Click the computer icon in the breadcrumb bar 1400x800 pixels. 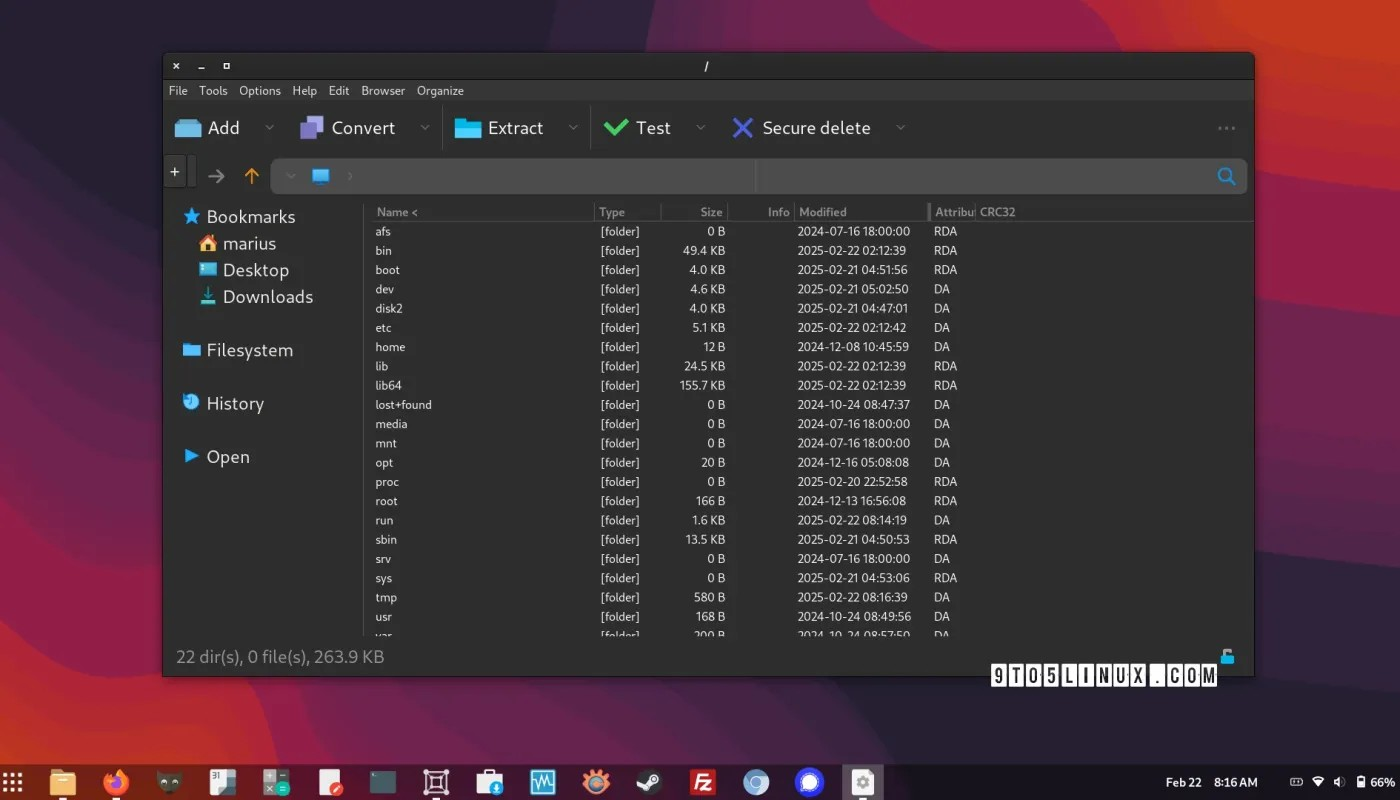[320, 176]
